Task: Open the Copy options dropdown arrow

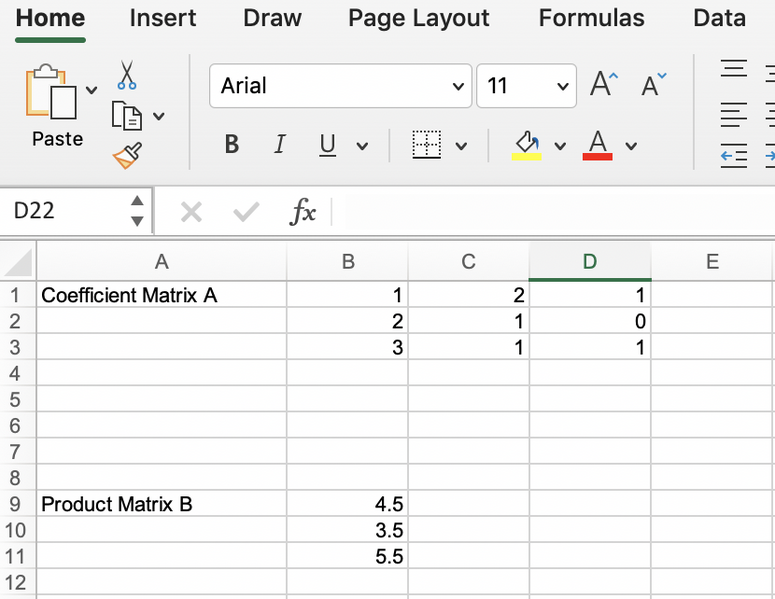Action: [158, 116]
